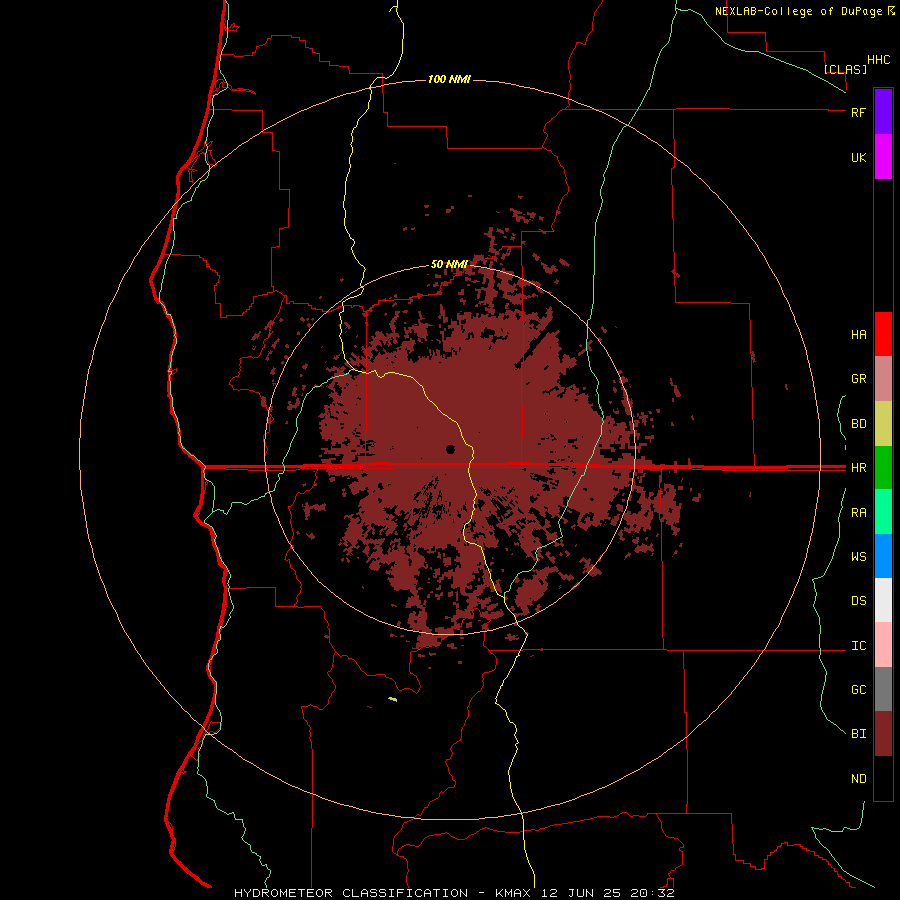
Task: Pick the HR green legend swatch
Action: point(883,467)
